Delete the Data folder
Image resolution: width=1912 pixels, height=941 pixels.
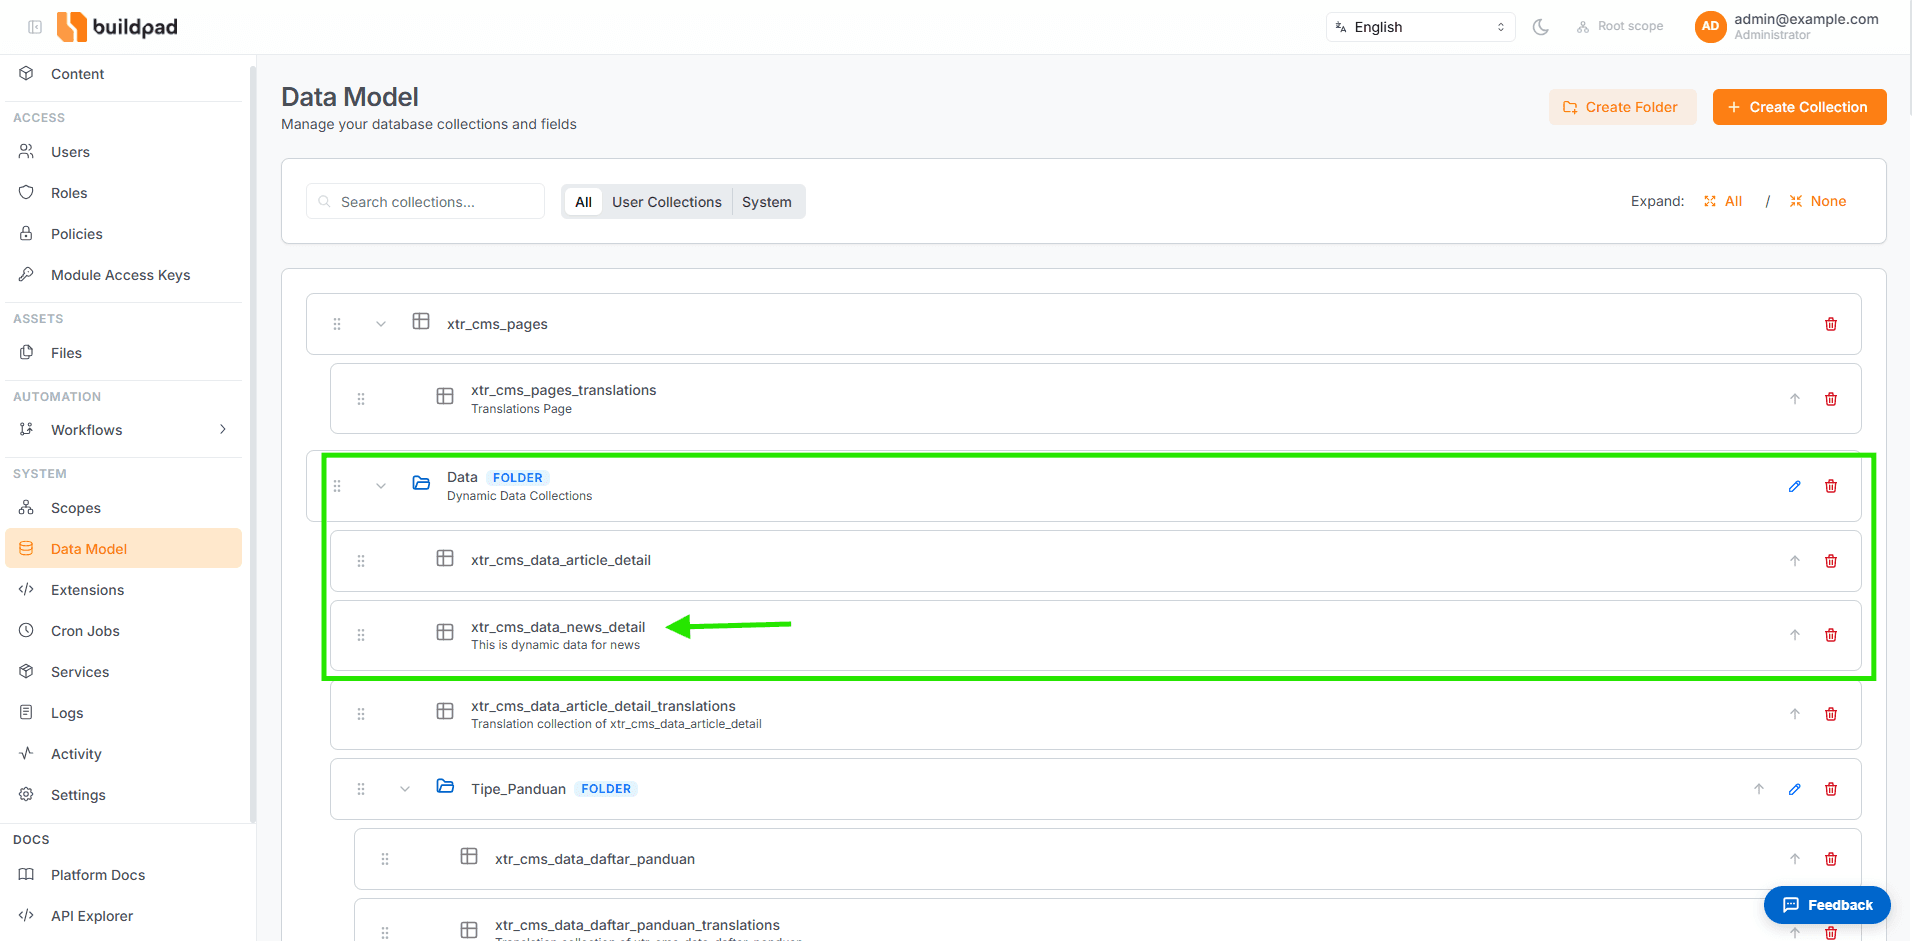[x=1831, y=486]
